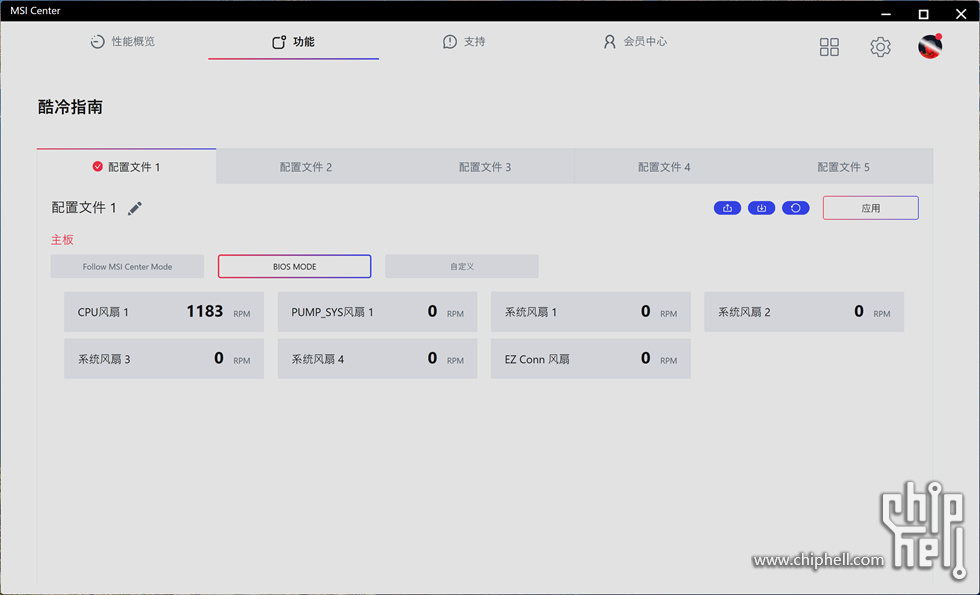This screenshot has height=595, width=980.
Task: Switch to the 支持 tab
Action: 464,42
